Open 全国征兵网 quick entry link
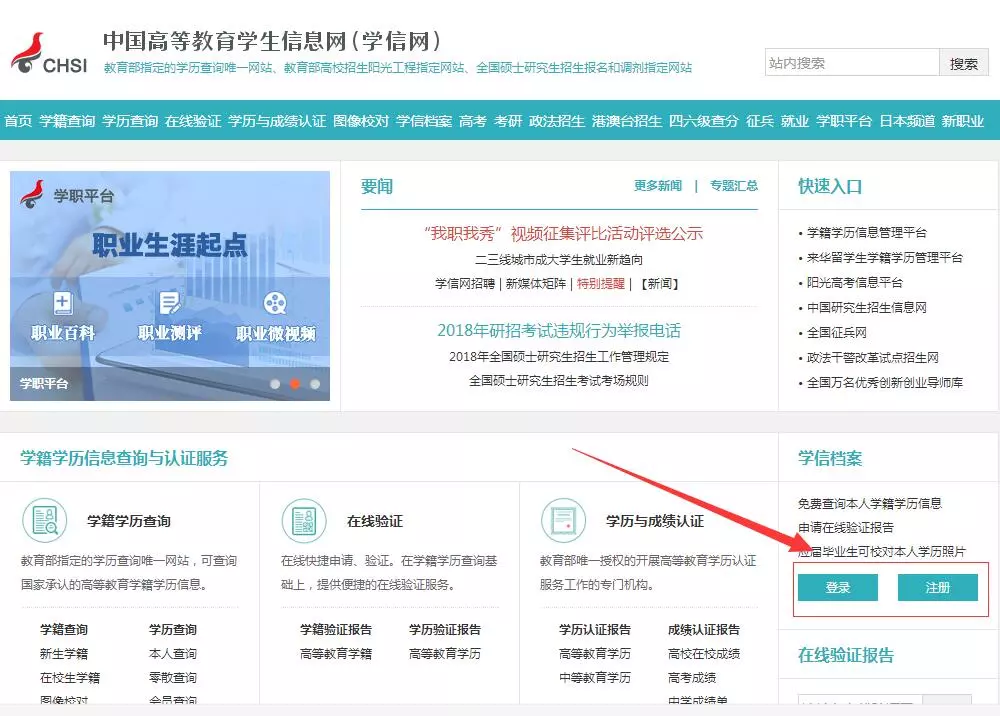1000x716 pixels. coord(837,332)
